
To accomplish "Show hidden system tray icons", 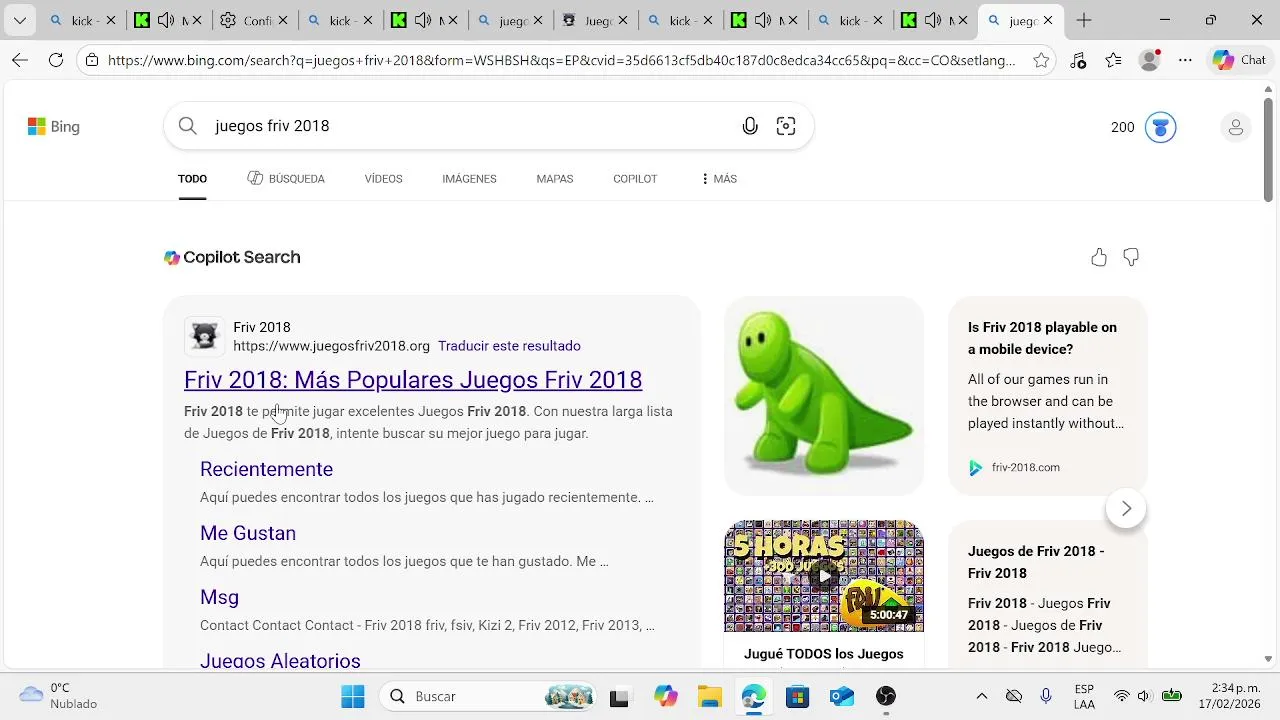I will click(x=981, y=697).
